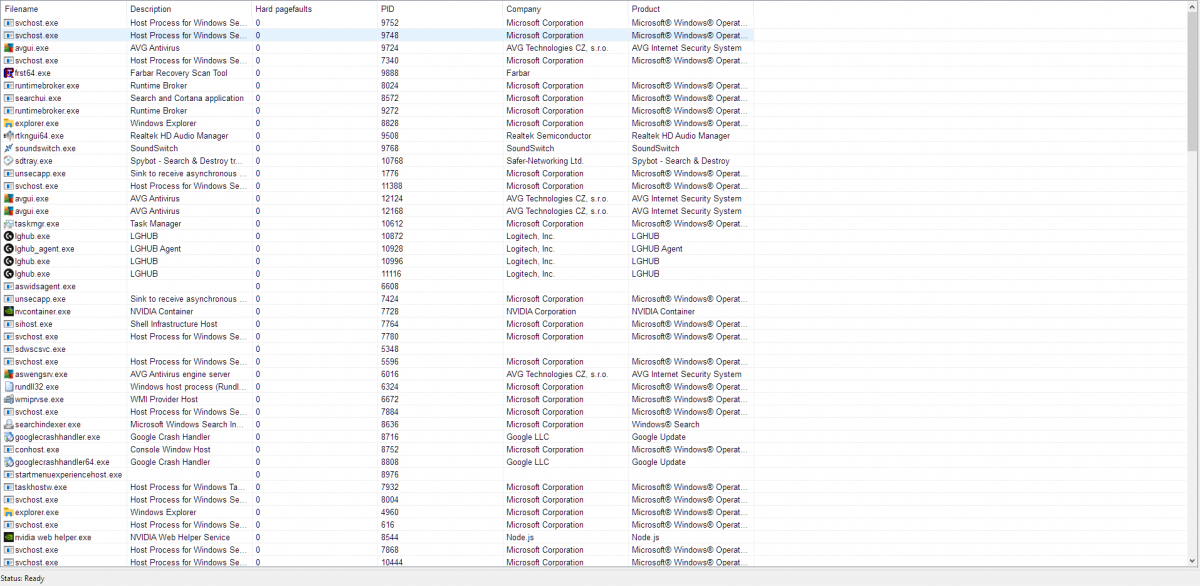The height and width of the screenshot is (586, 1200).
Task: Click the PID value 616
Action: click(x=388, y=525)
